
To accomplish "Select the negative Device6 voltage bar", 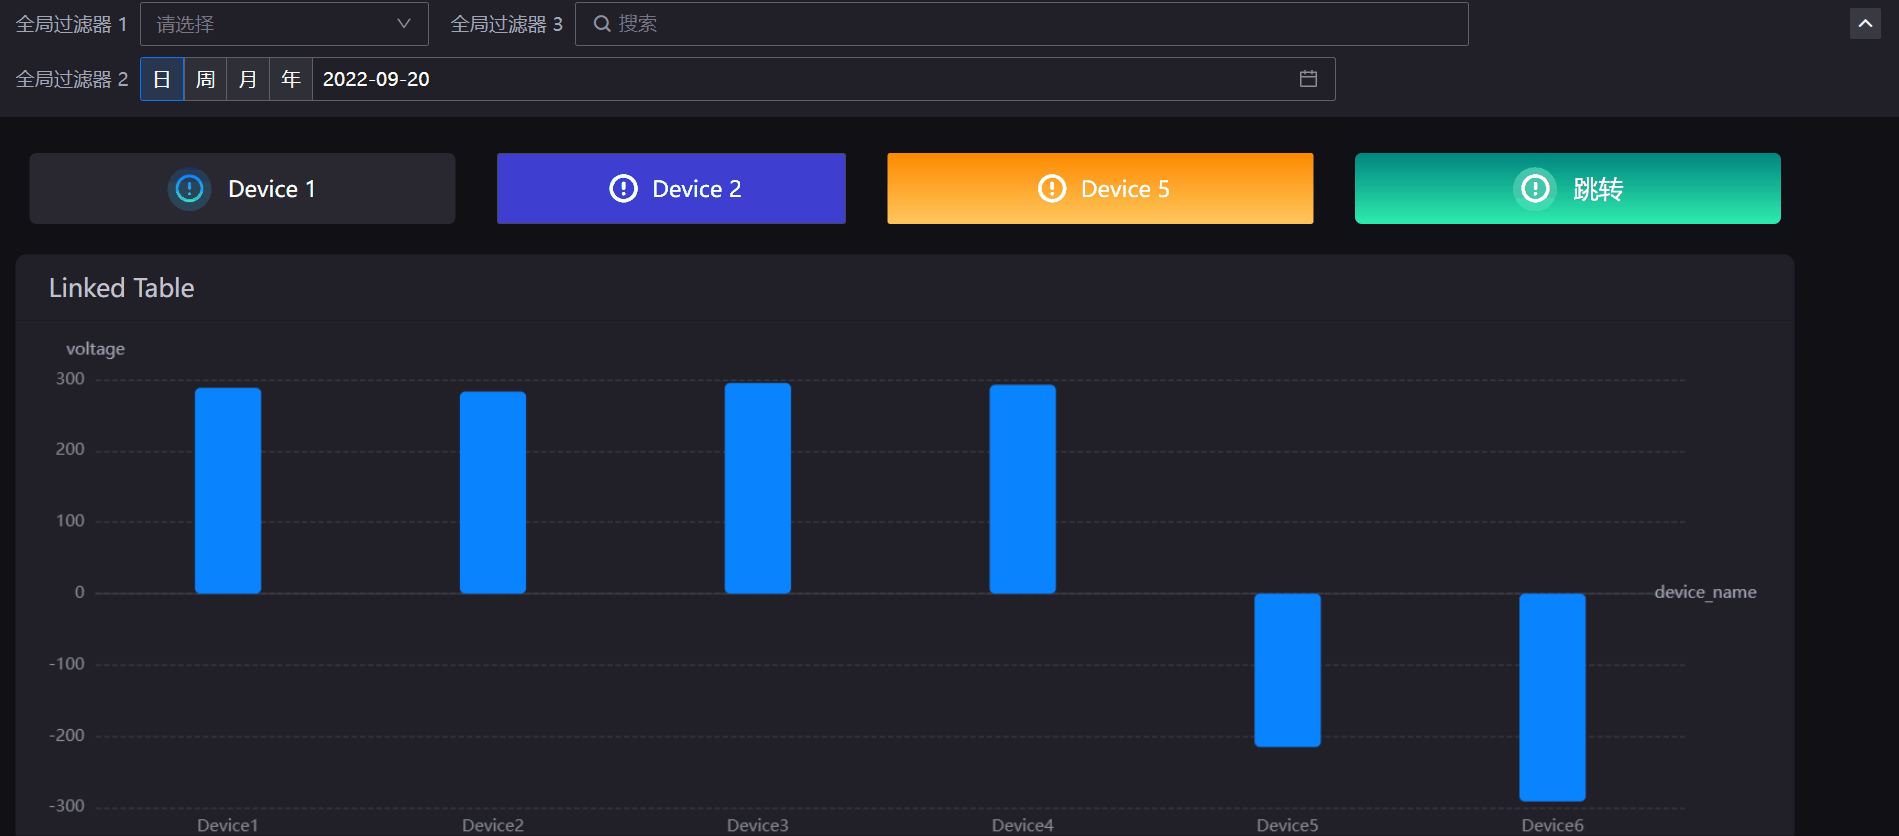I will [x=1552, y=697].
